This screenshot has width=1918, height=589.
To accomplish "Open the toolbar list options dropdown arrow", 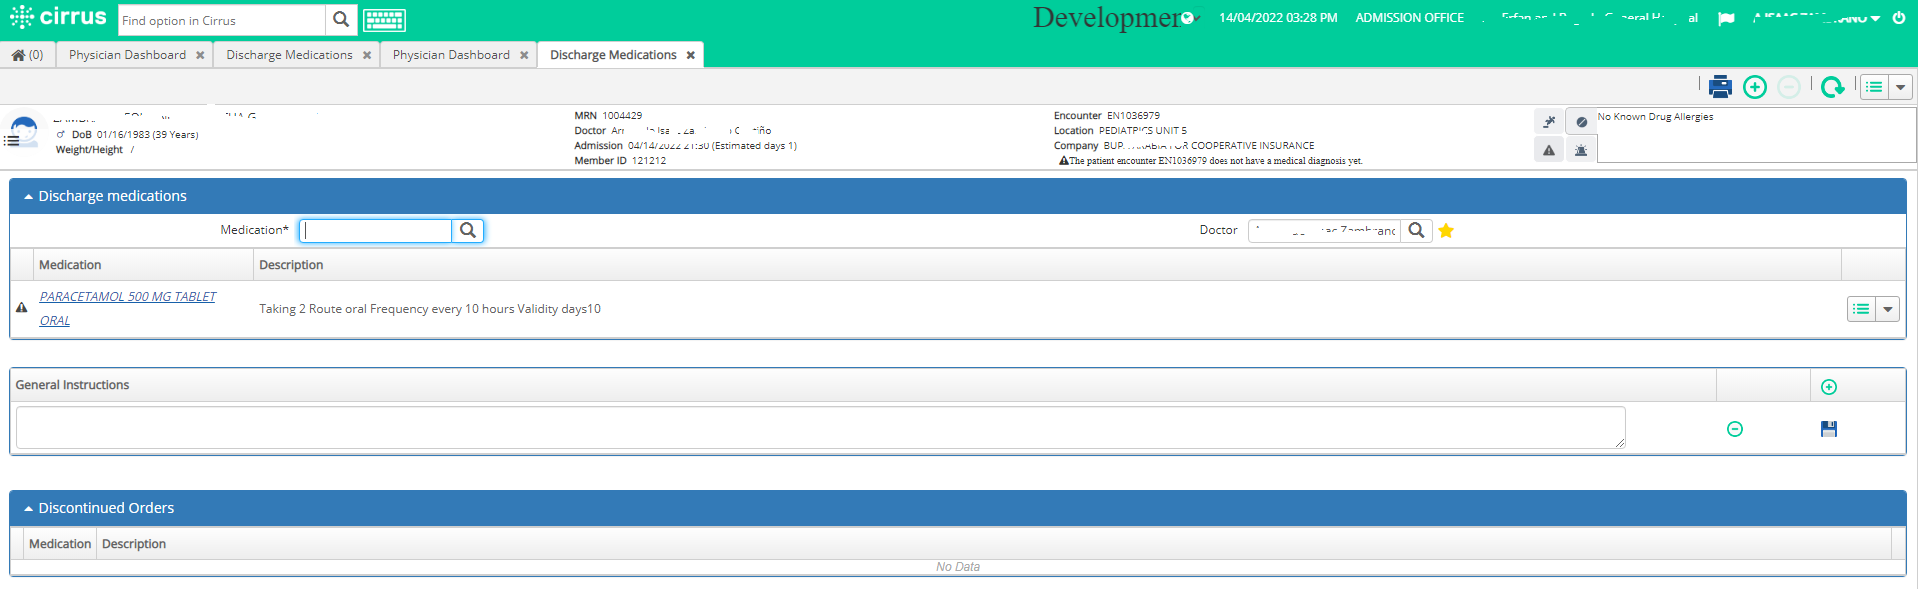I will click(x=1900, y=87).
